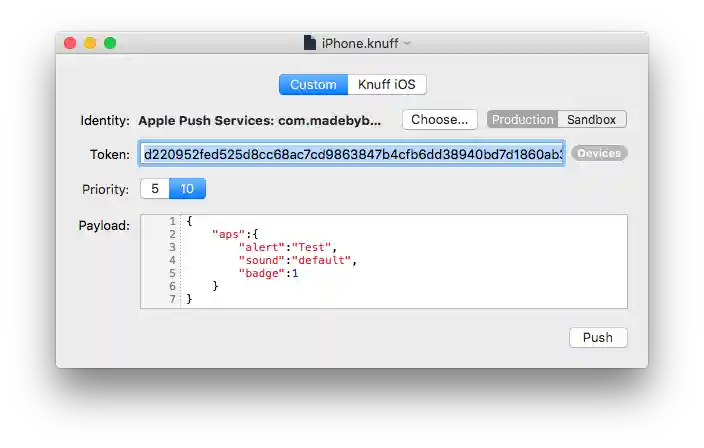Viewport: 704px width, 448px height.
Task: Click the Apple Push Services identity label
Action: 260,120
